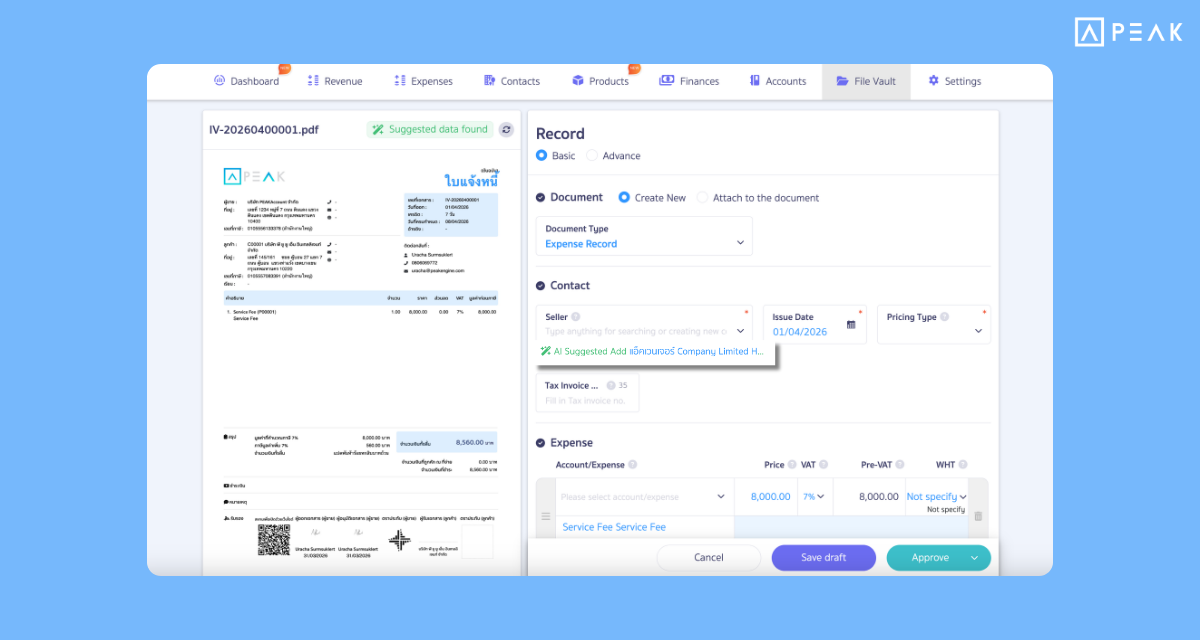
Task: Click the AI Suggested Add company suggestion link
Action: pos(650,352)
